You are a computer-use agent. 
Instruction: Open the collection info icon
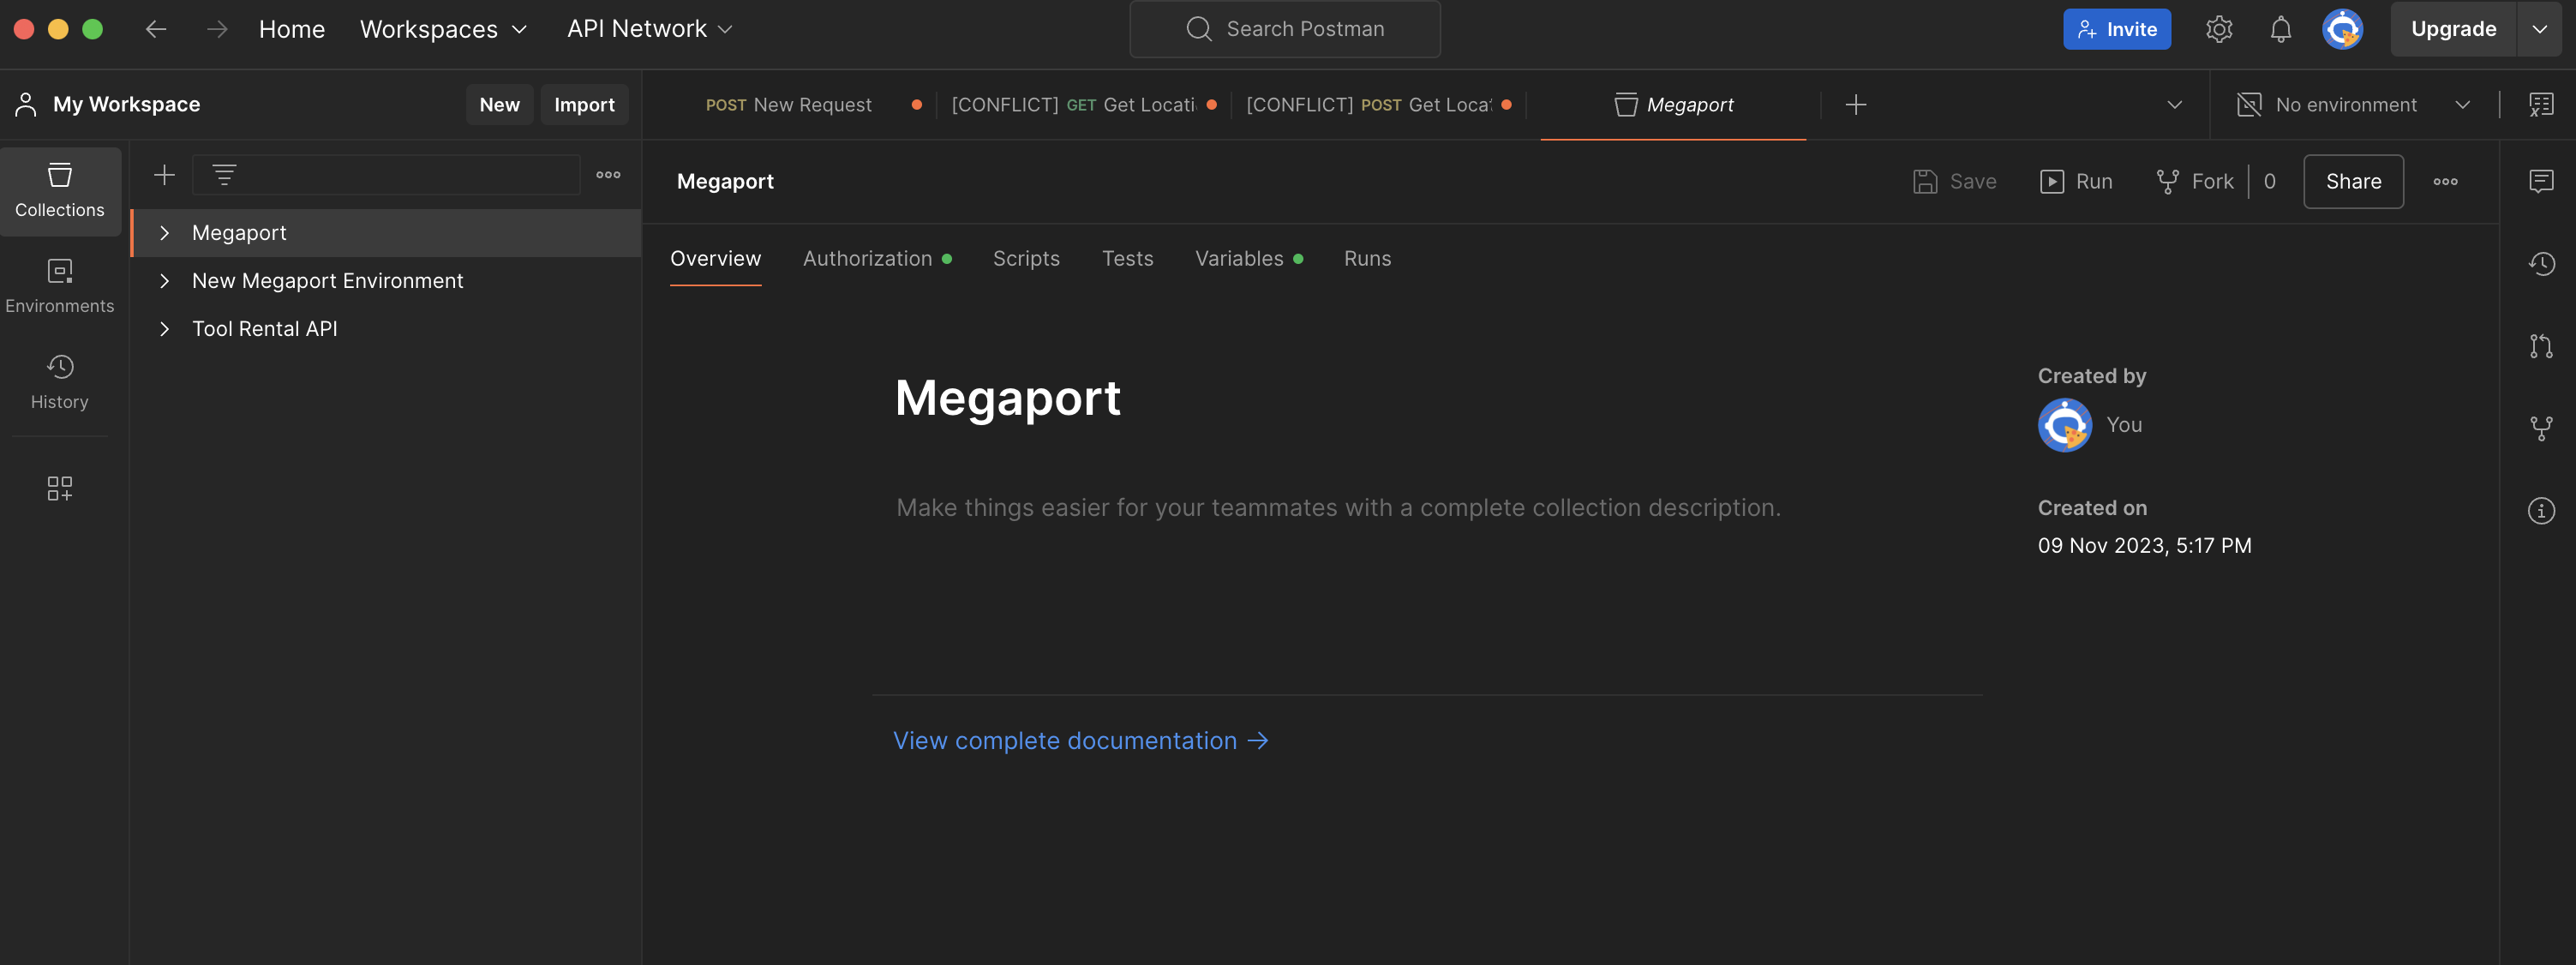(x=2540, y=511)
